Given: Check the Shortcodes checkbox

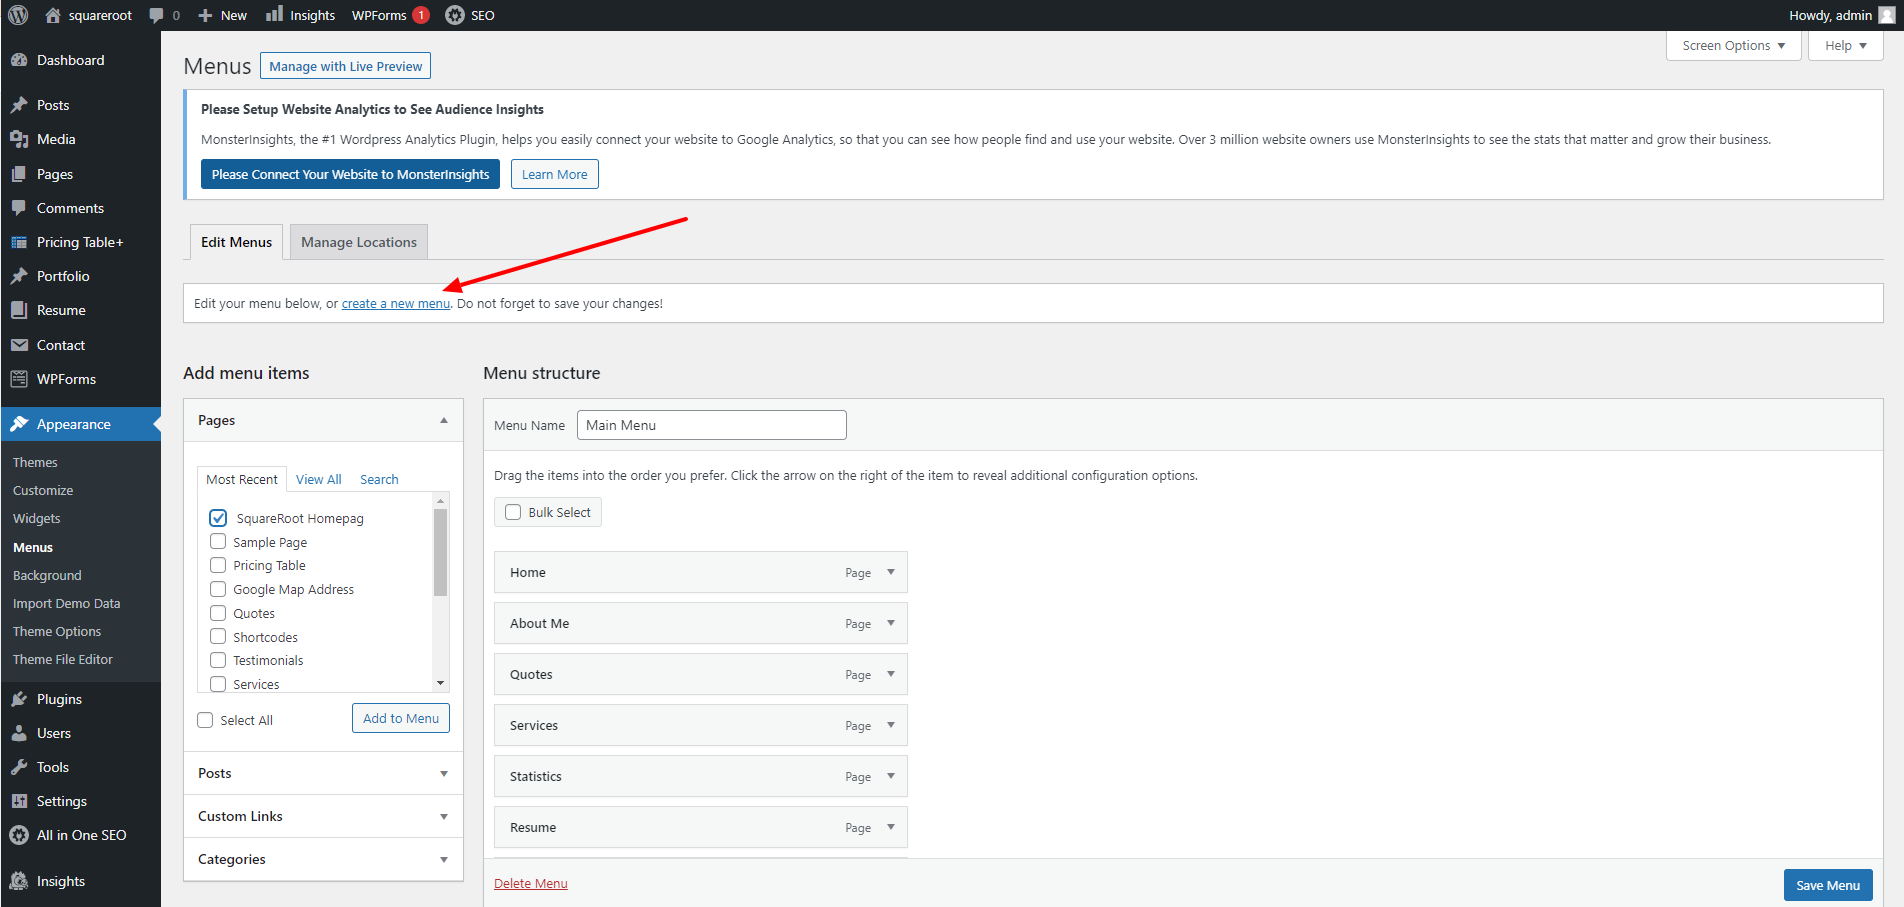Looking at the screenshot, I should click(218, 637).
